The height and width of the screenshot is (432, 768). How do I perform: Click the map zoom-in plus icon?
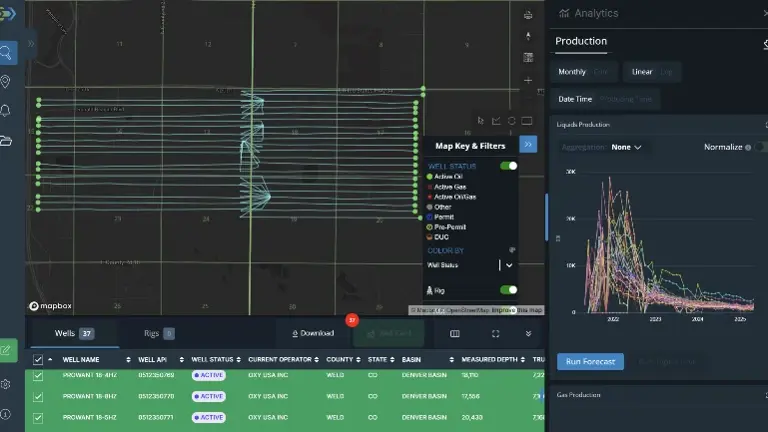coord(528,80)
